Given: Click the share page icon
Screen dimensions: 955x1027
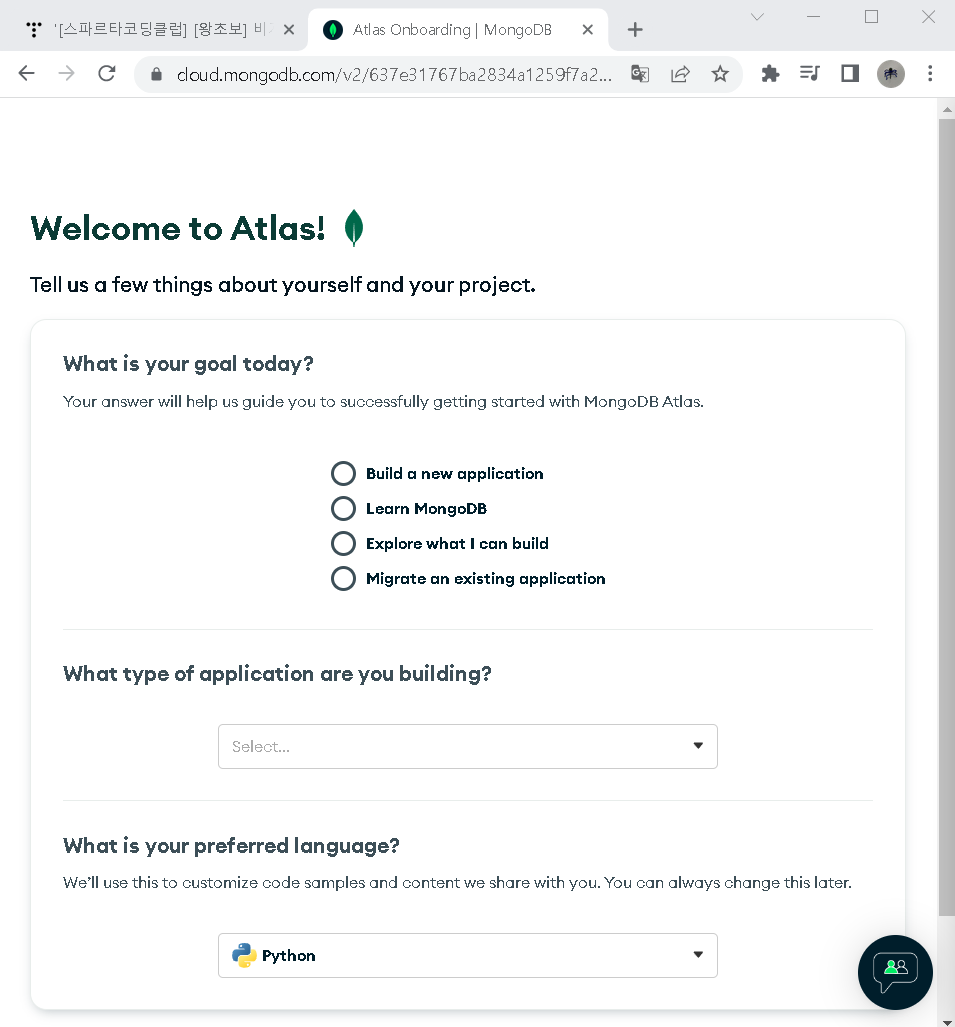Looking at the screenshot, I should [x=681, y=74].
